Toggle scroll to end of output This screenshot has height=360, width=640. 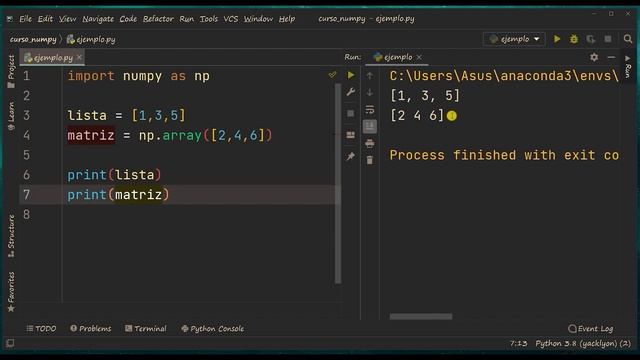coord(370,127)
